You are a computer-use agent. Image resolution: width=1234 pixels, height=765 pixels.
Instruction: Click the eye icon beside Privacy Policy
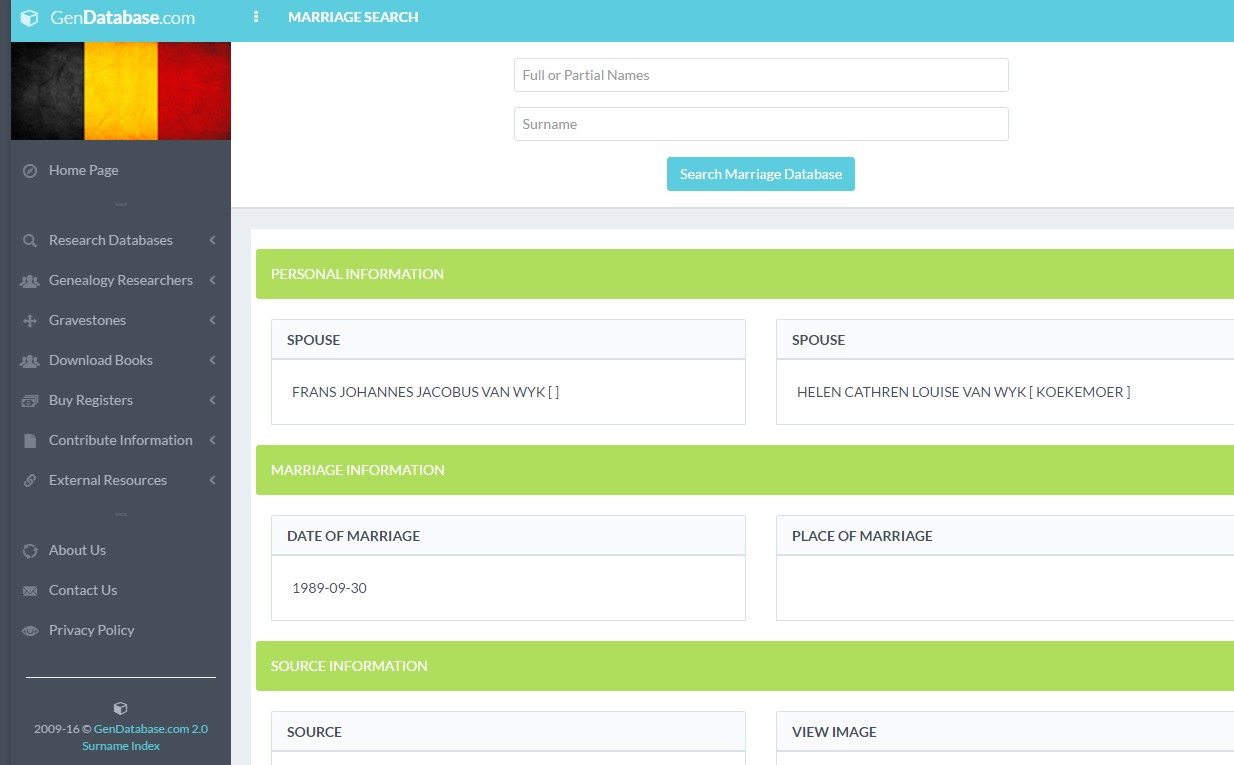pyautogui.click(x=30, y=631)
